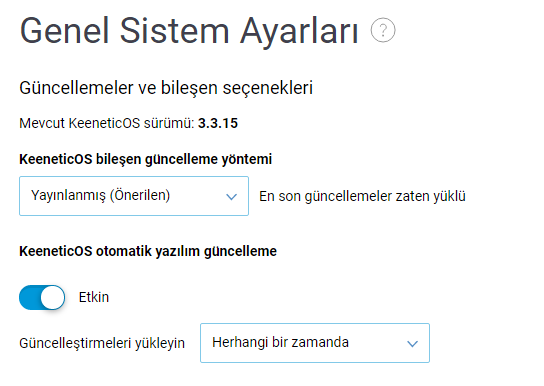Open the Yayınlanmış (Önerilen) update method dropdown
Screen dimensions: 544x386
[x=134, y=196]
